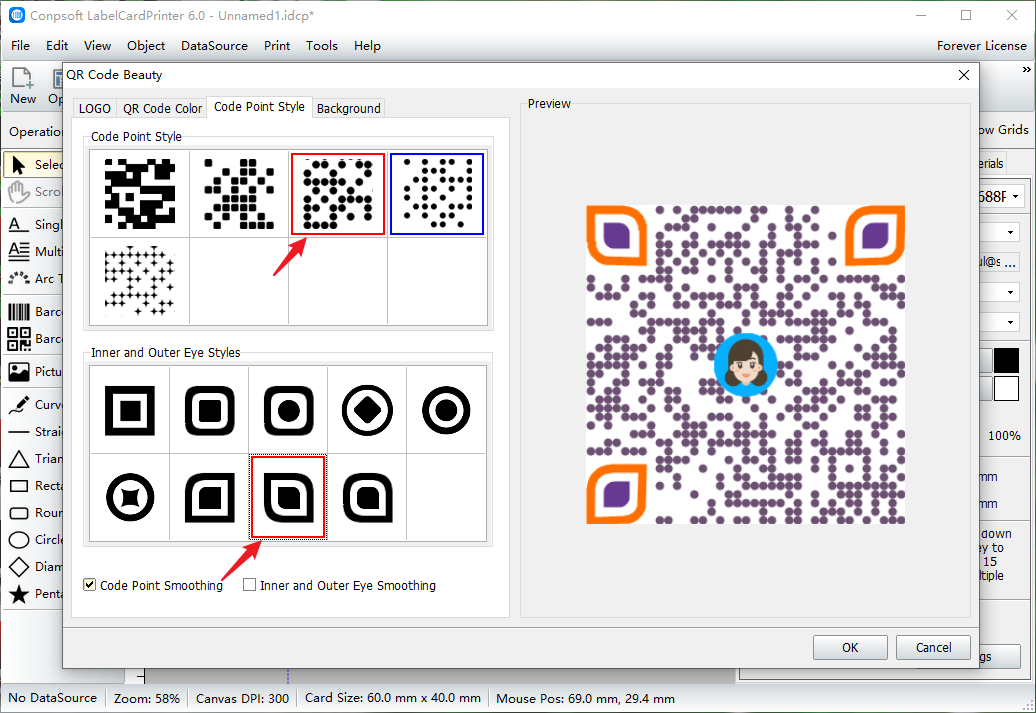The height and width of the screenshot is (713, 1036).
Task: Pick the Rounded rectangle shape tool
Action: [33, 513]
